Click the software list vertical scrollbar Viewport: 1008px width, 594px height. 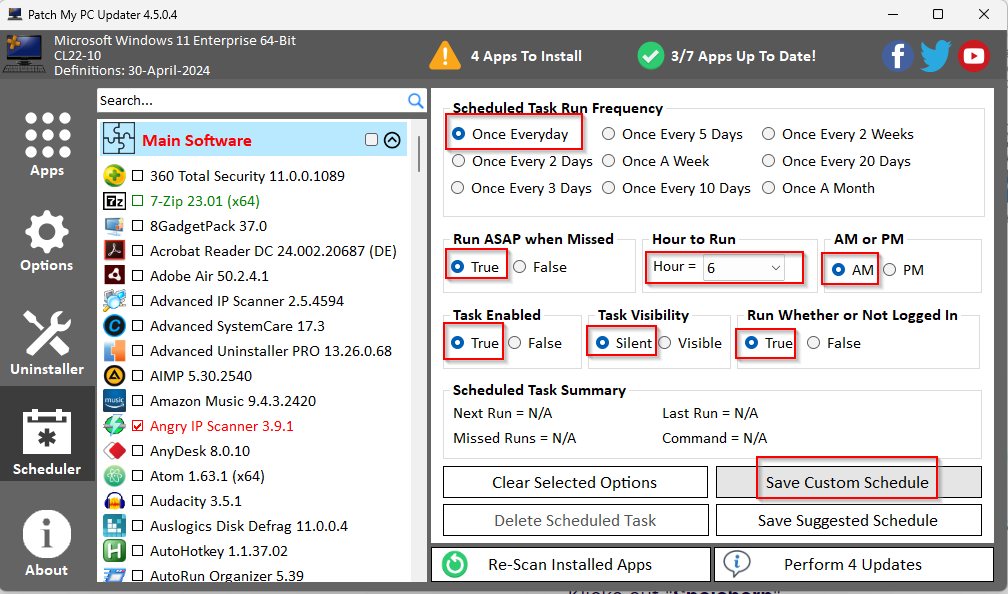419,300
